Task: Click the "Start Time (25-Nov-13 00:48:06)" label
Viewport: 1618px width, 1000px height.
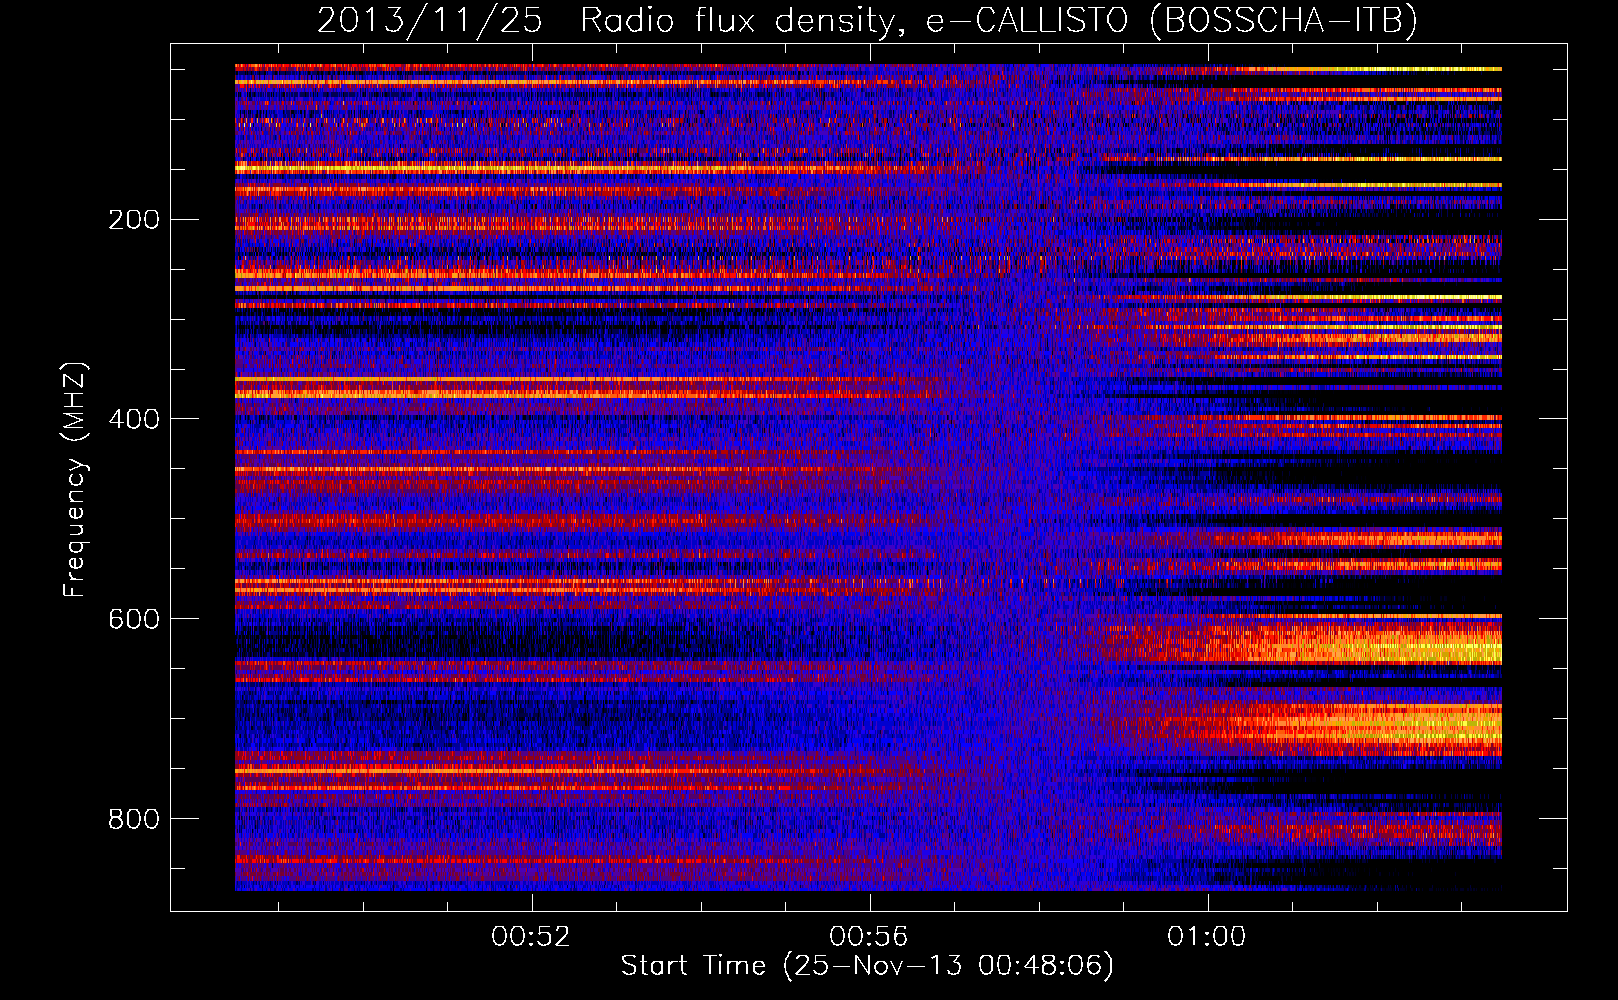Action: [867, 966]
